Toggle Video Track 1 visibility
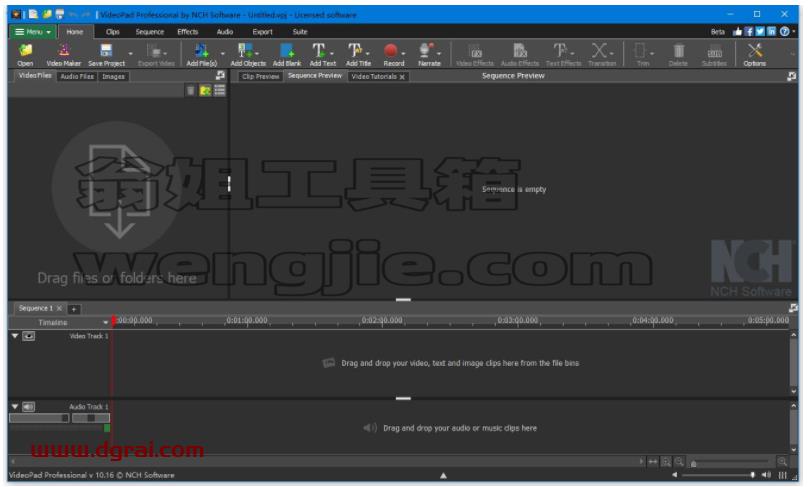 click(x=29, y=336)
